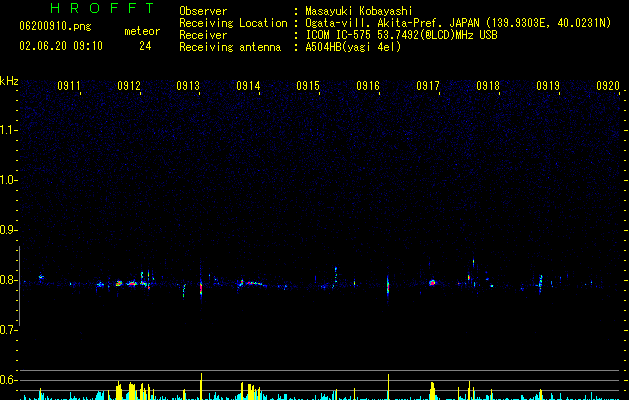The image size is (629, 400).
Task: Click the 0918 time marker
Action: pyautogui.click(x=488, y=86)
